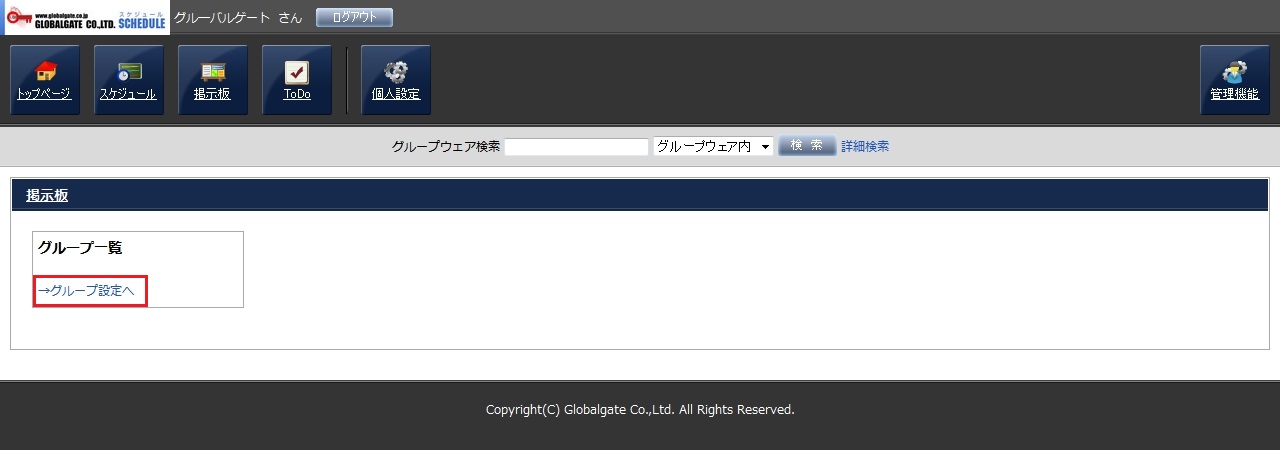Open 個人設定 gear icon

(395, 80)
